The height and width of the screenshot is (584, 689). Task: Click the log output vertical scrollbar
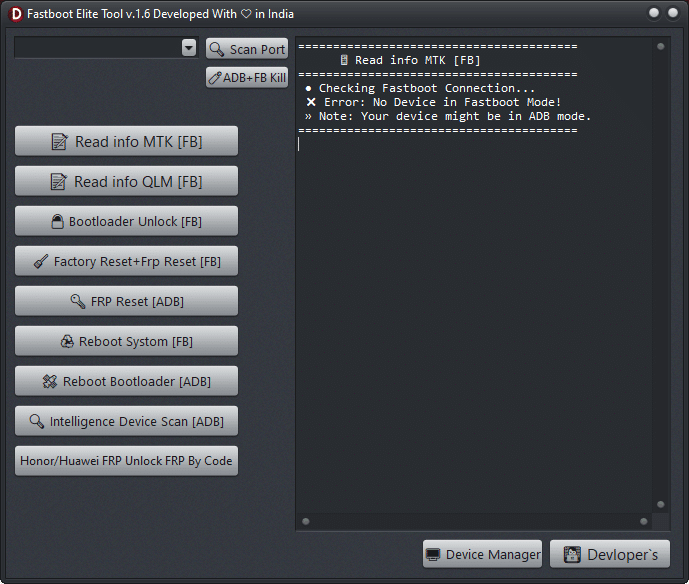pyautogui.click(x=660, y=275)
